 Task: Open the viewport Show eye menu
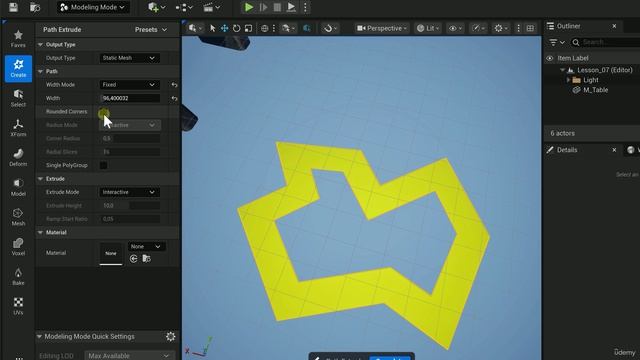[455, 28]
